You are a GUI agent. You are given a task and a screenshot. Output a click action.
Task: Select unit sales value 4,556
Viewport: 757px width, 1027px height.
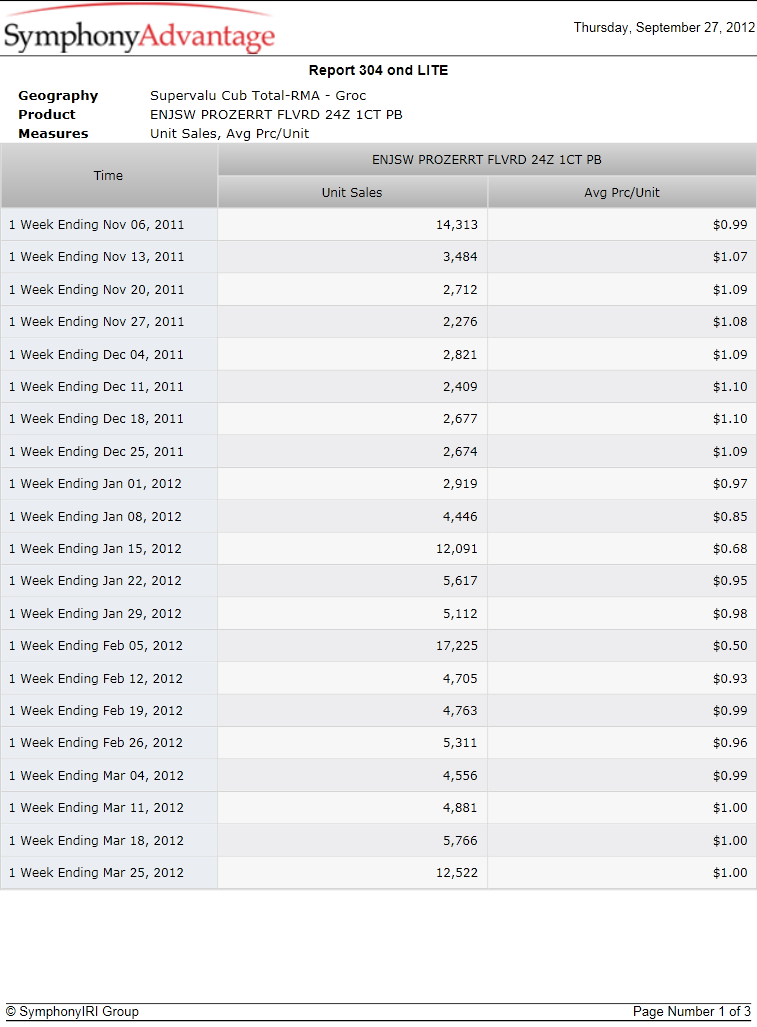point(460,775)
